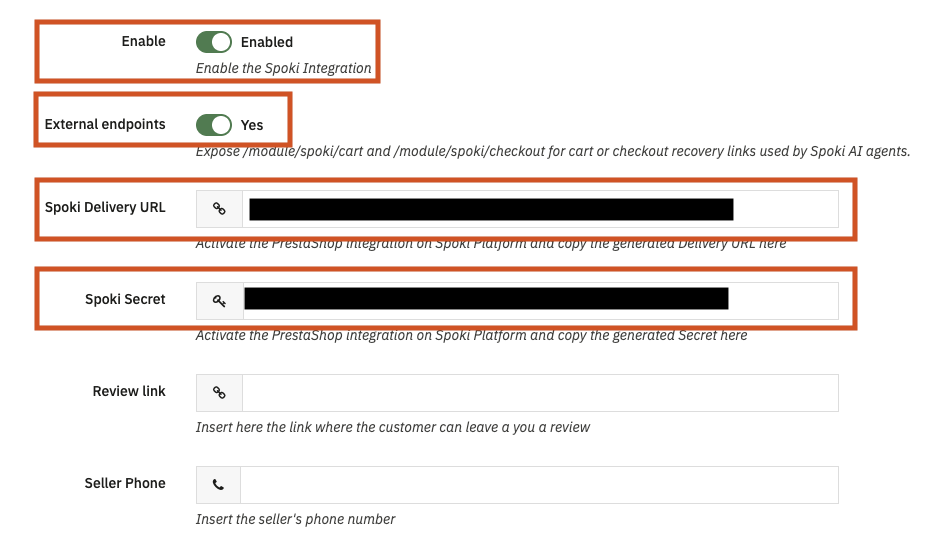Image resolution: width=933 pixels, height=552 pixels.
Task: Click into the Seller Phone text field
Action: 540,485
